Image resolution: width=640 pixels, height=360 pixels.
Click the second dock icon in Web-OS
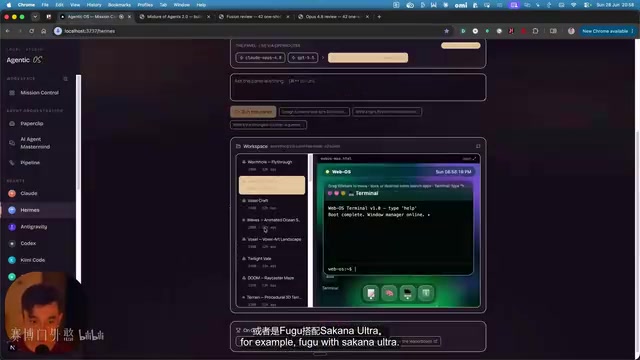tap(389, 293)
